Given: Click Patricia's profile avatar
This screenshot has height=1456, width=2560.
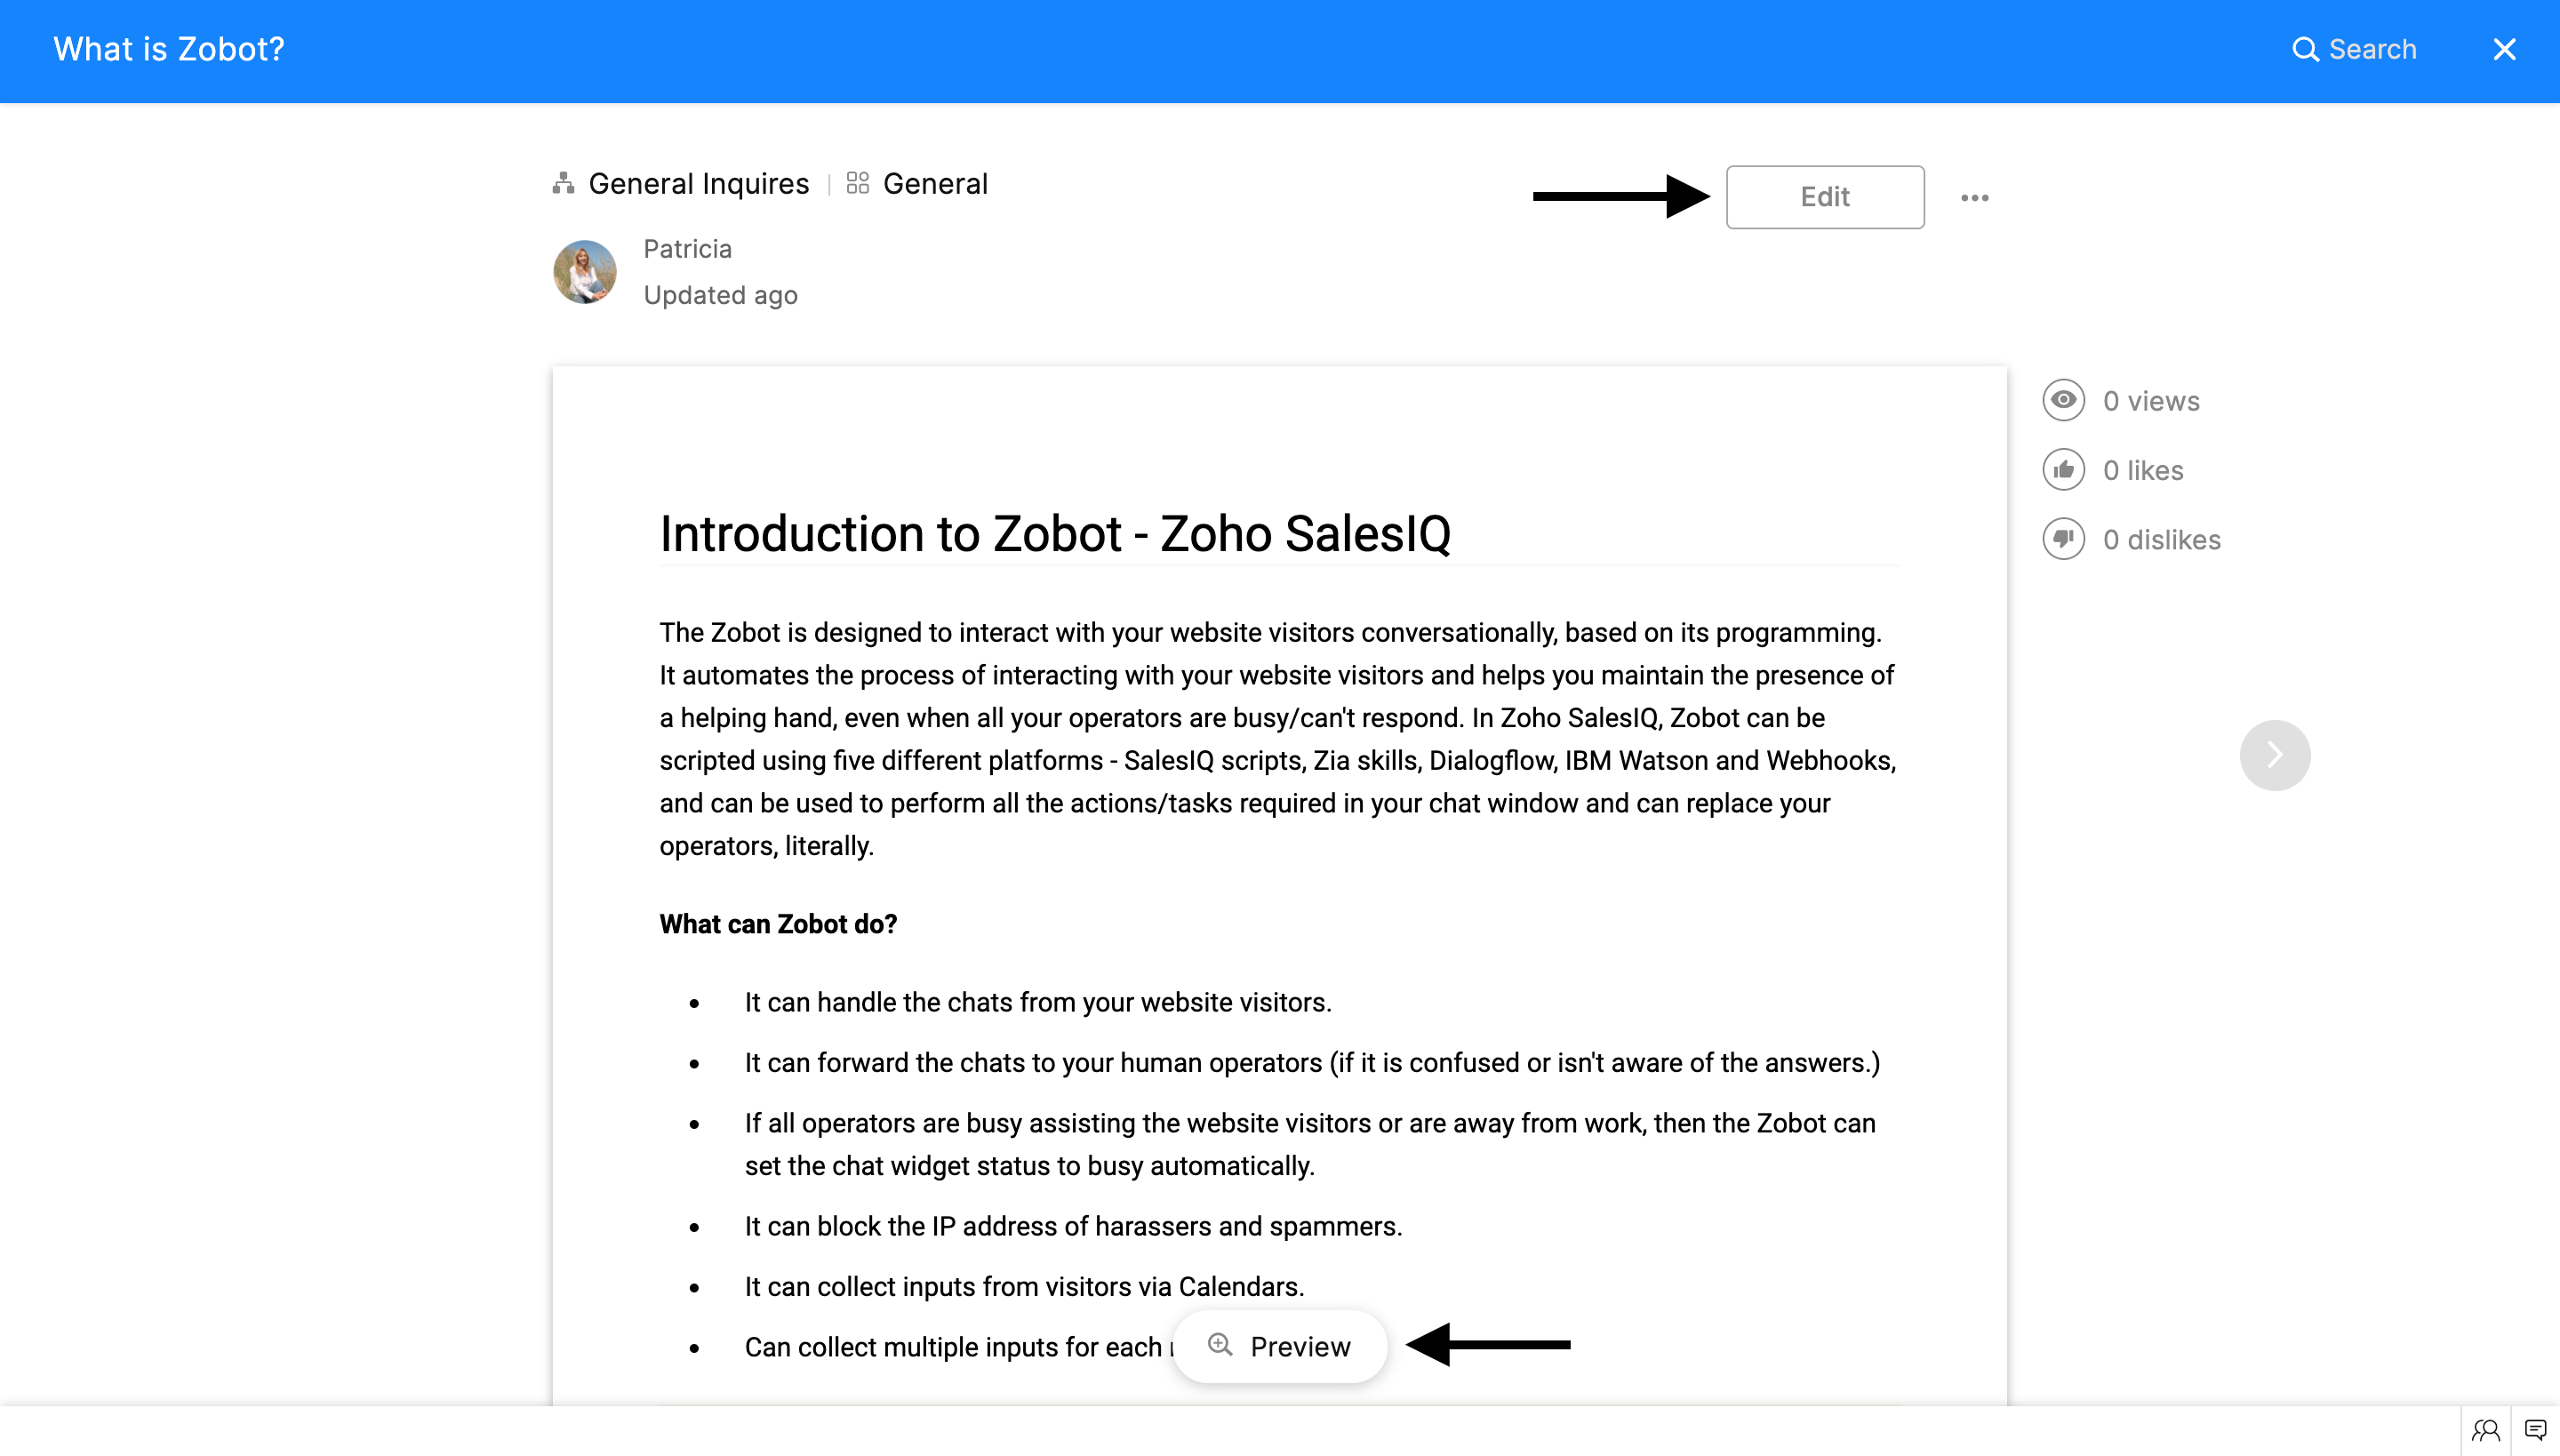Looking at the screenshot, I should pos(585,272).
